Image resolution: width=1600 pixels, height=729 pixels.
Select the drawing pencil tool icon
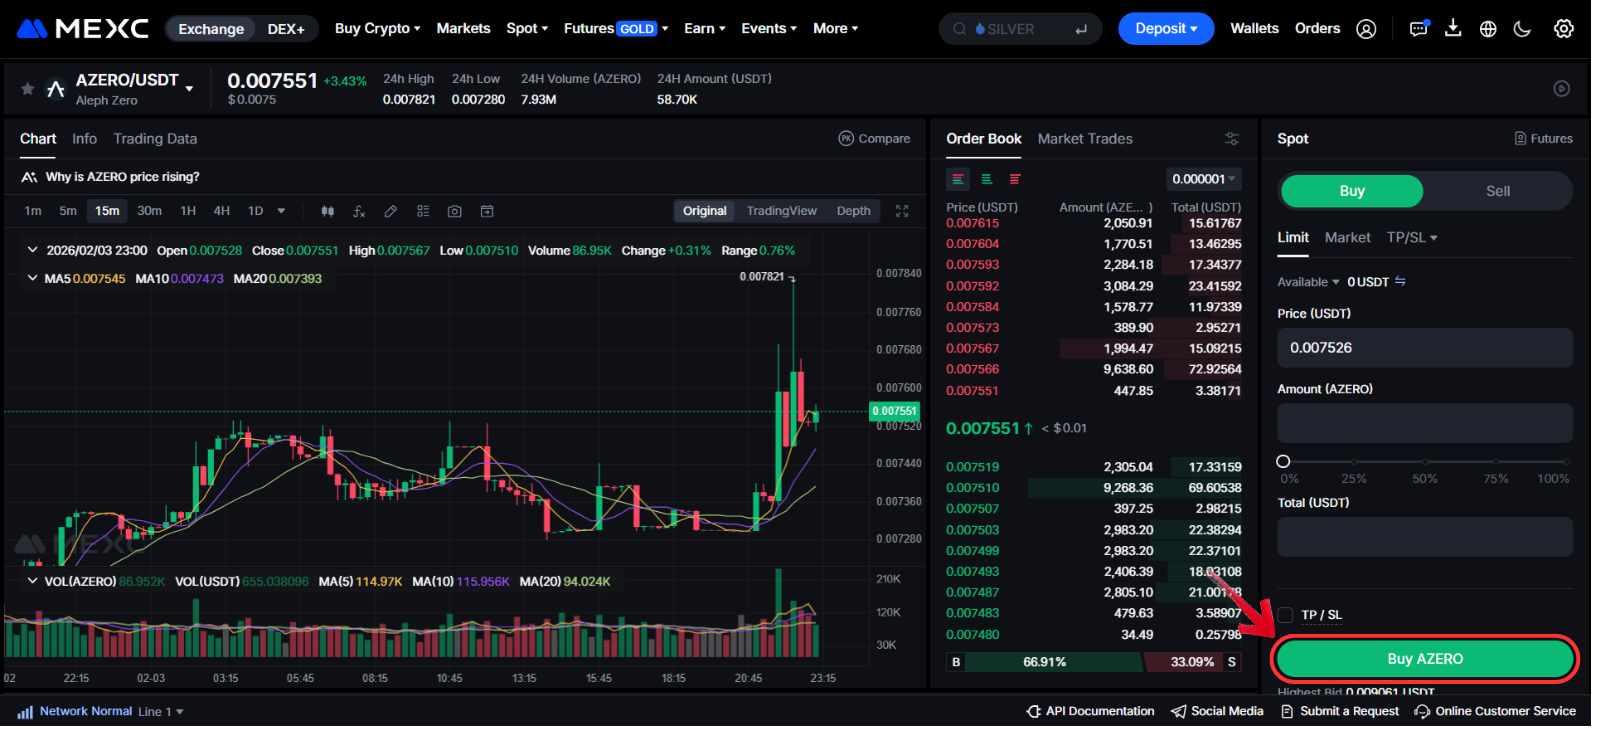(x=391, y=211)
